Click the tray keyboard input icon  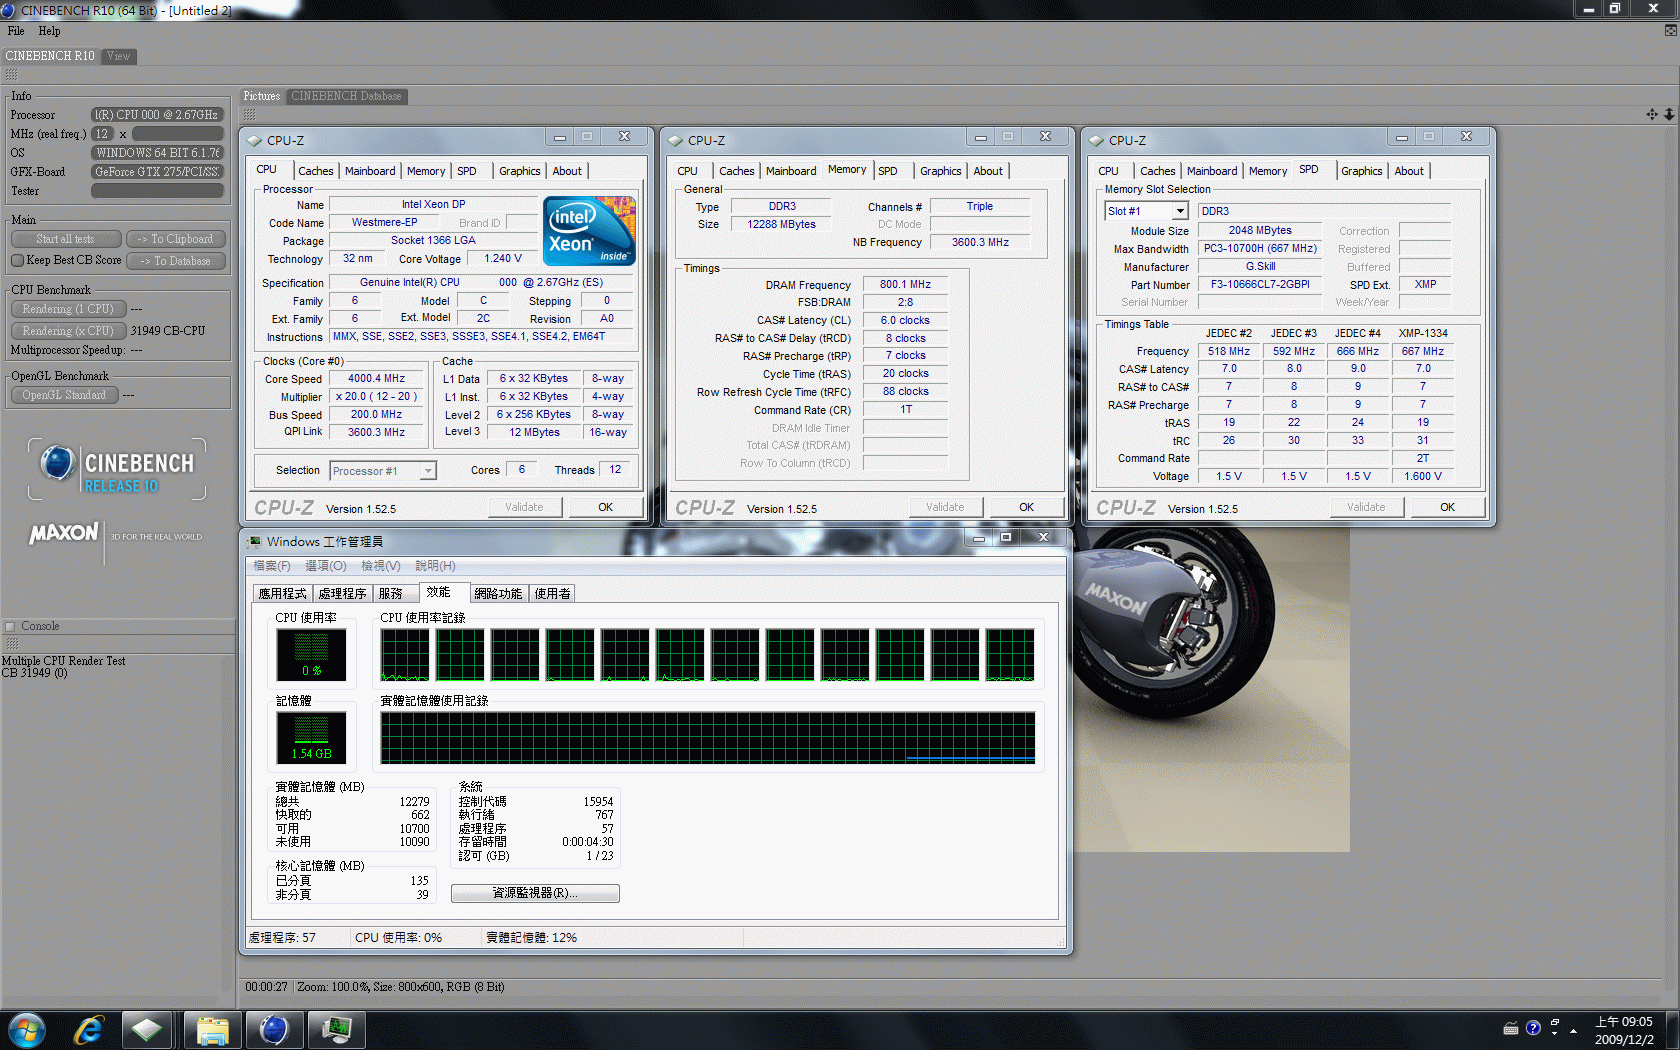(1511, 1028)
